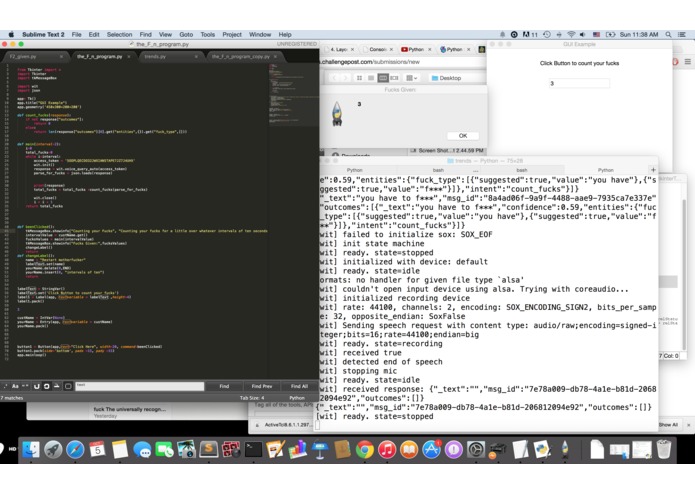Click Show All in downloads bar
This screenshot has height=494, width=695.
click(668, 424)
